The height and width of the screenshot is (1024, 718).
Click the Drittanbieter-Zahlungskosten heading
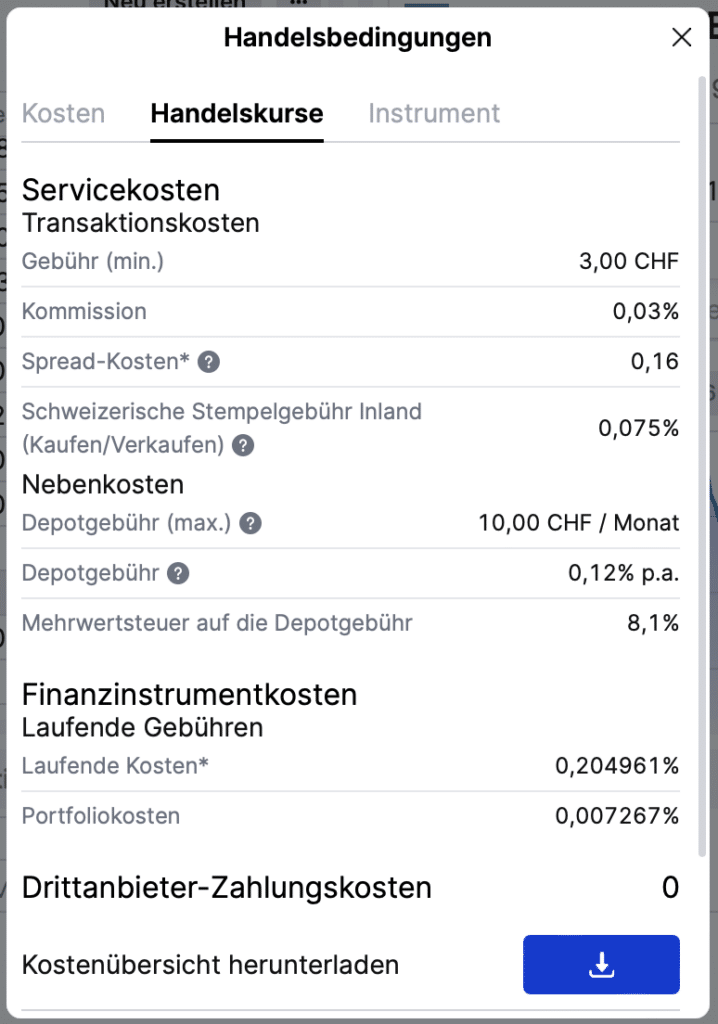pyautogui.click(x=229, y=887)
